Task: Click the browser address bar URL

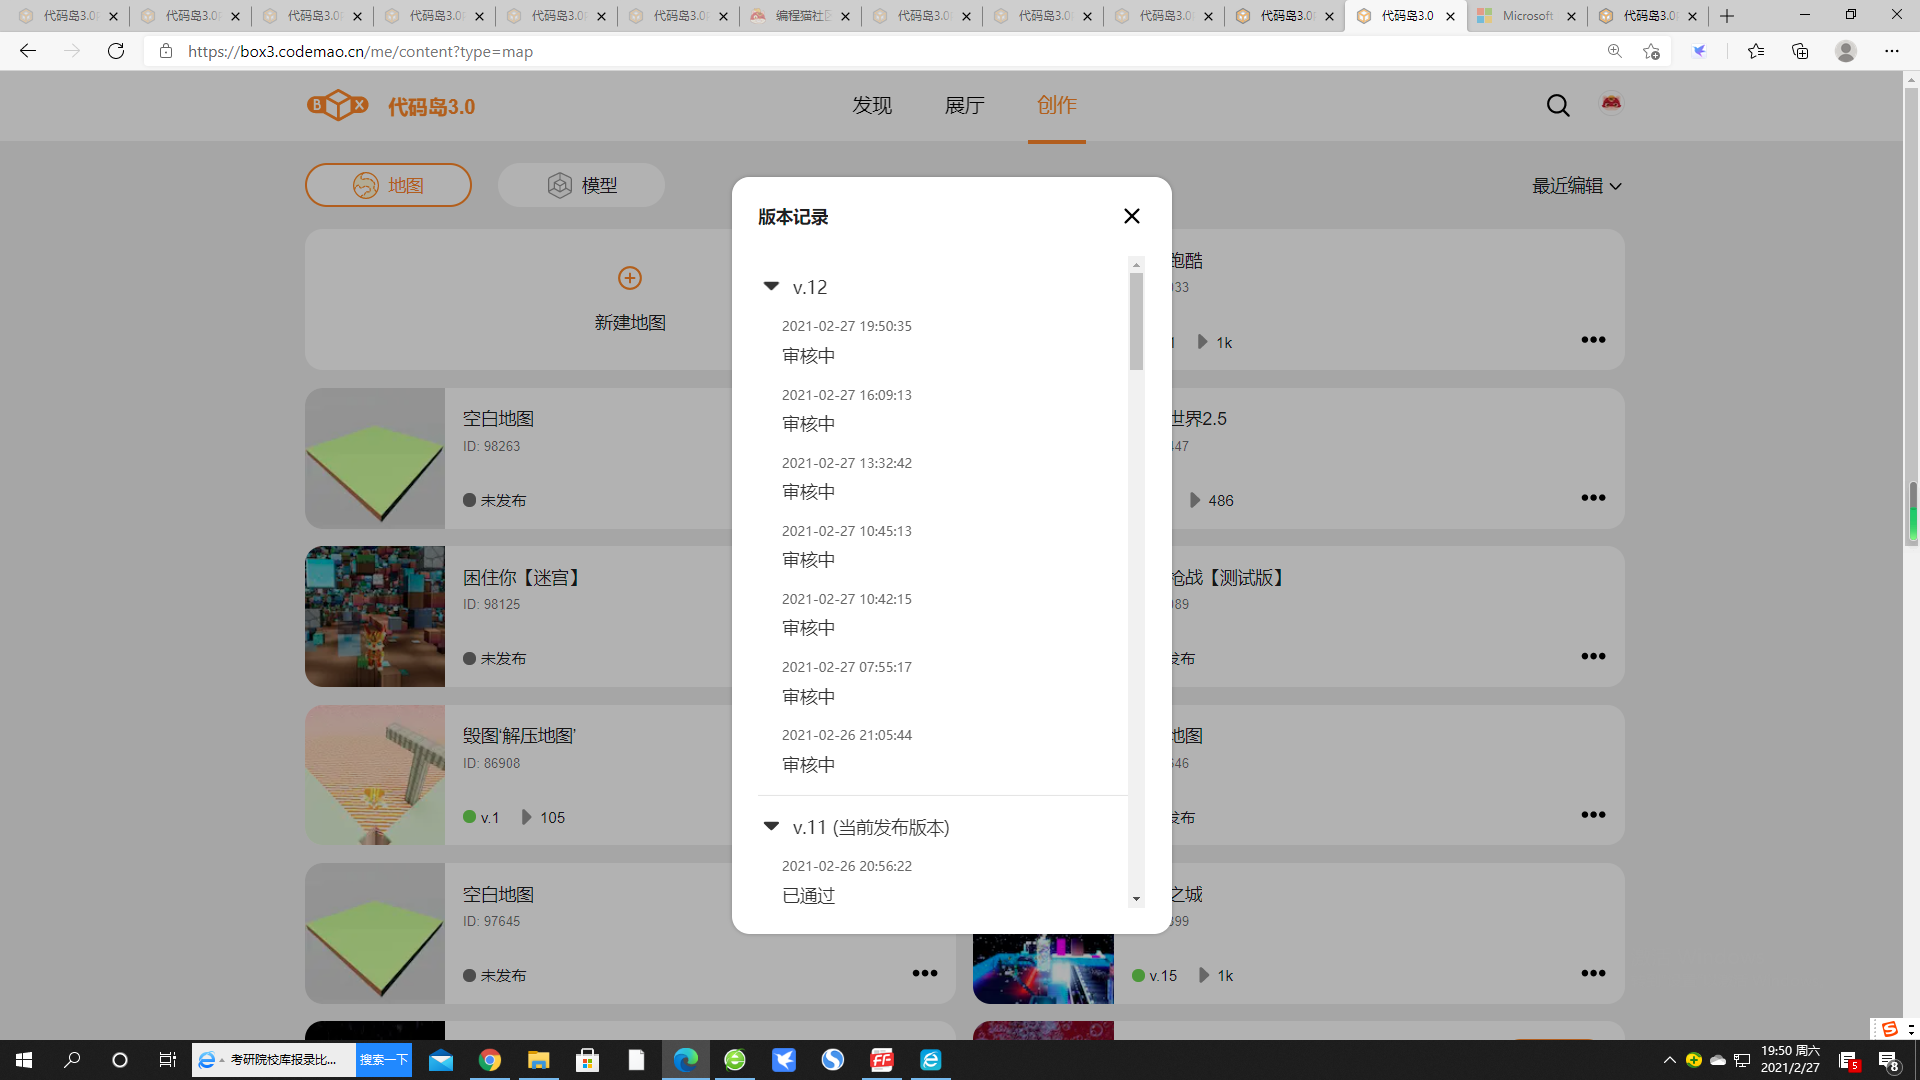Action: click(360, 52)
